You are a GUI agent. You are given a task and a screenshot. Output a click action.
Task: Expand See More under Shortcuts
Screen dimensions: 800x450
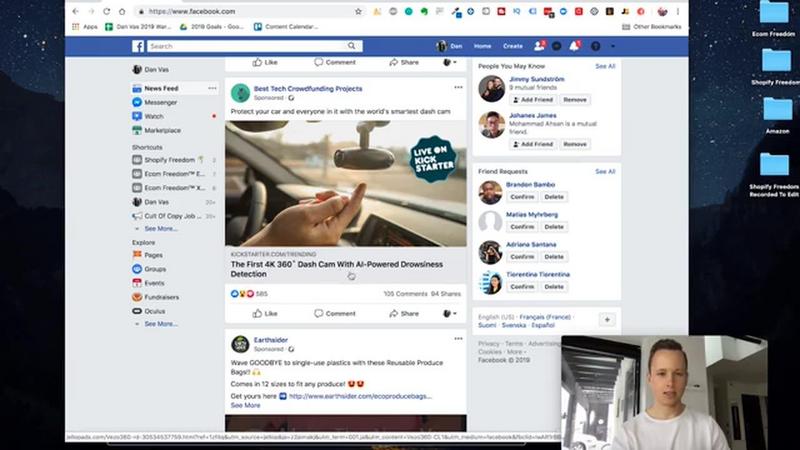(x=161, y=229)
